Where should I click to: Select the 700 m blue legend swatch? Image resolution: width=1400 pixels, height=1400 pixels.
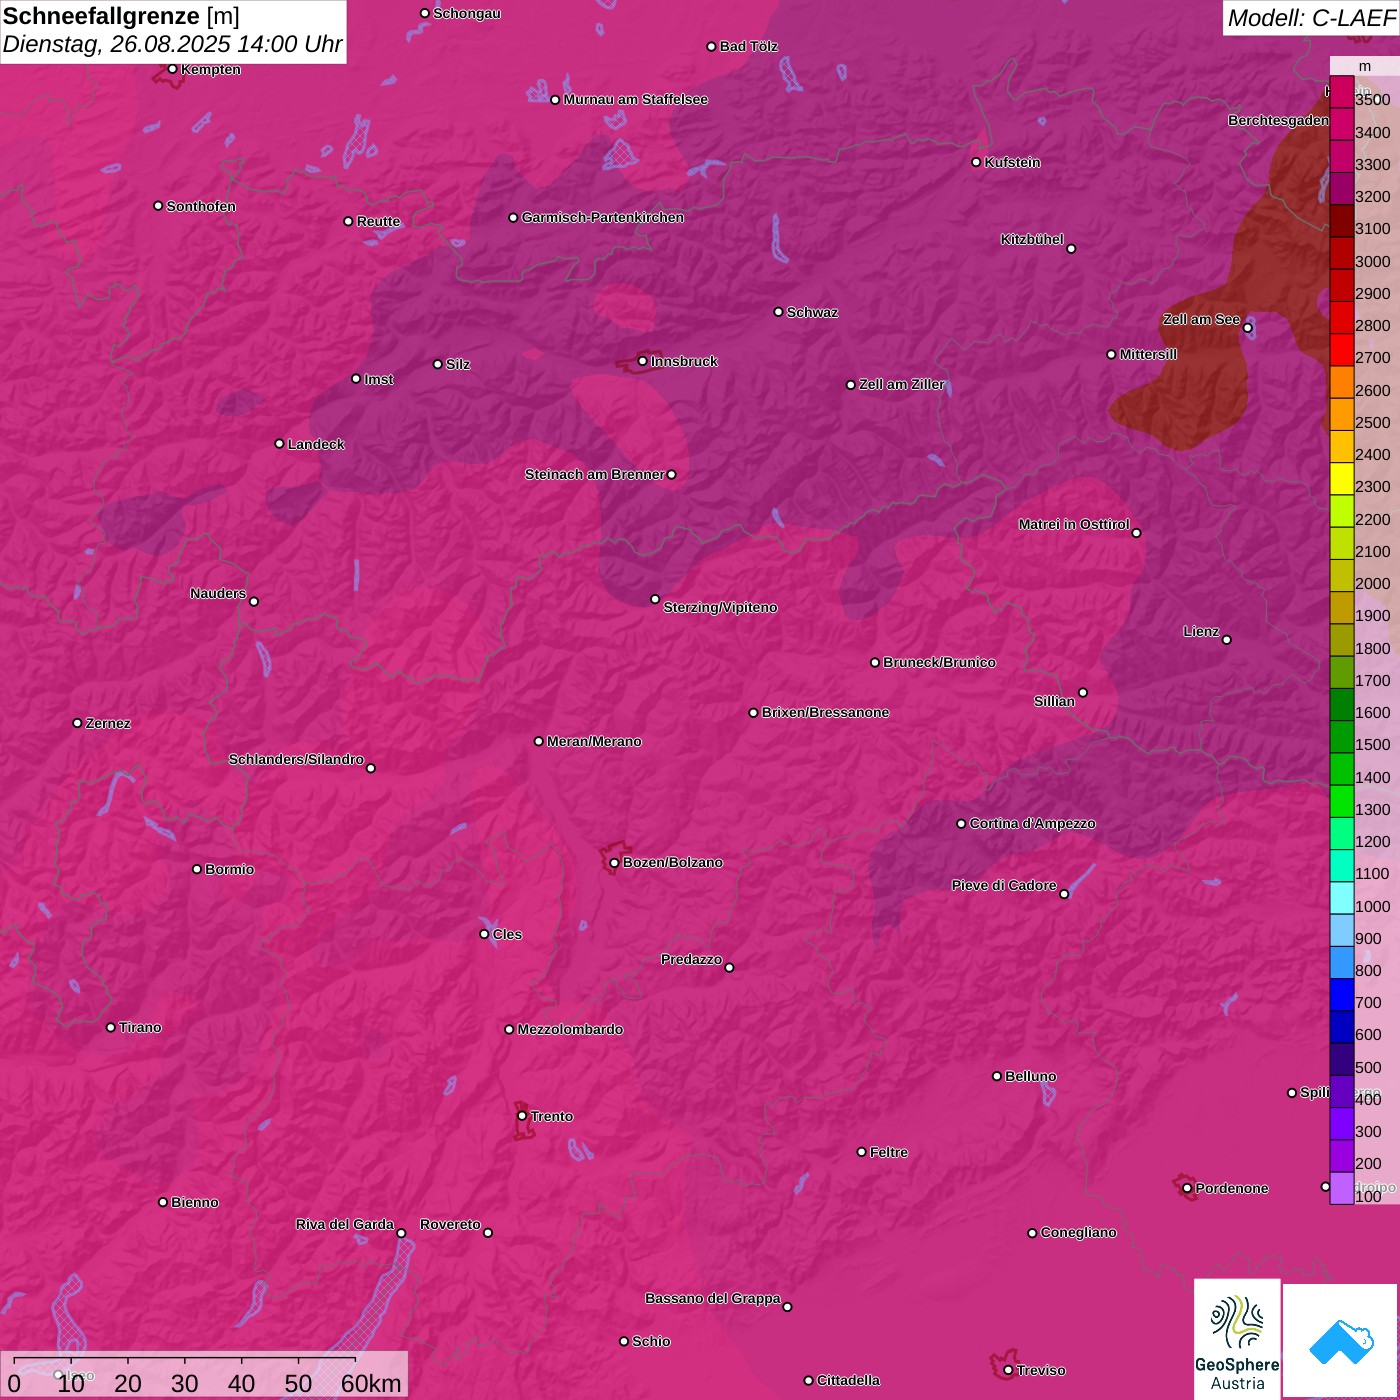[1342, 995]
